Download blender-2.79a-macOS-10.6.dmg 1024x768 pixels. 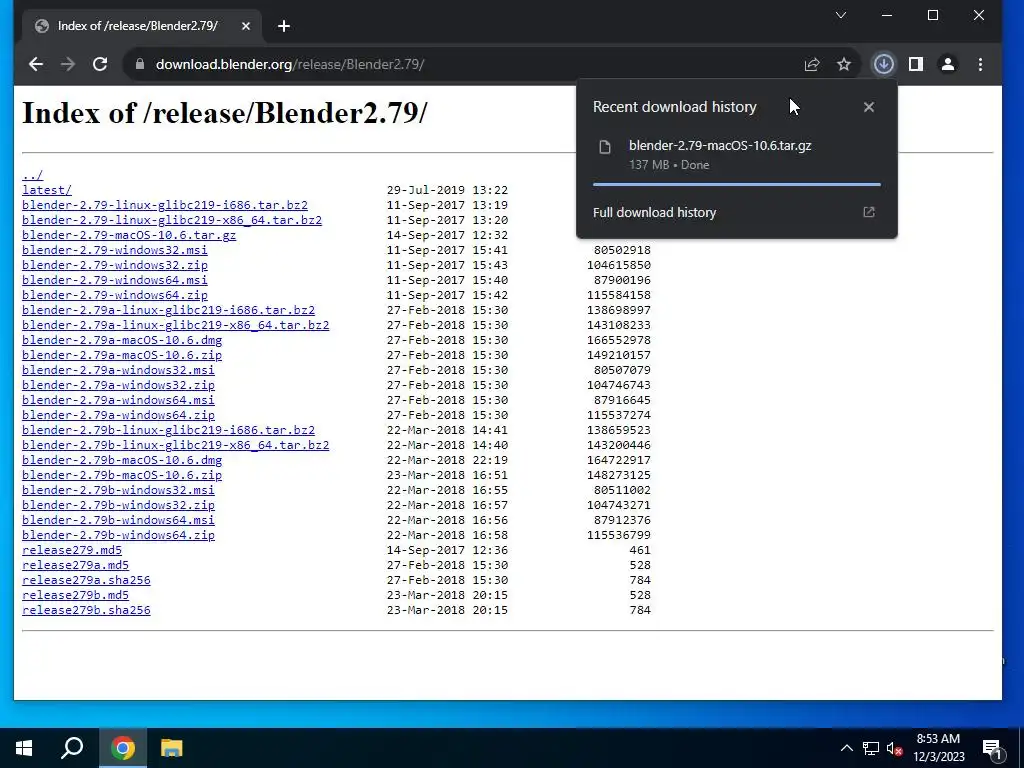tap(121, 340)
